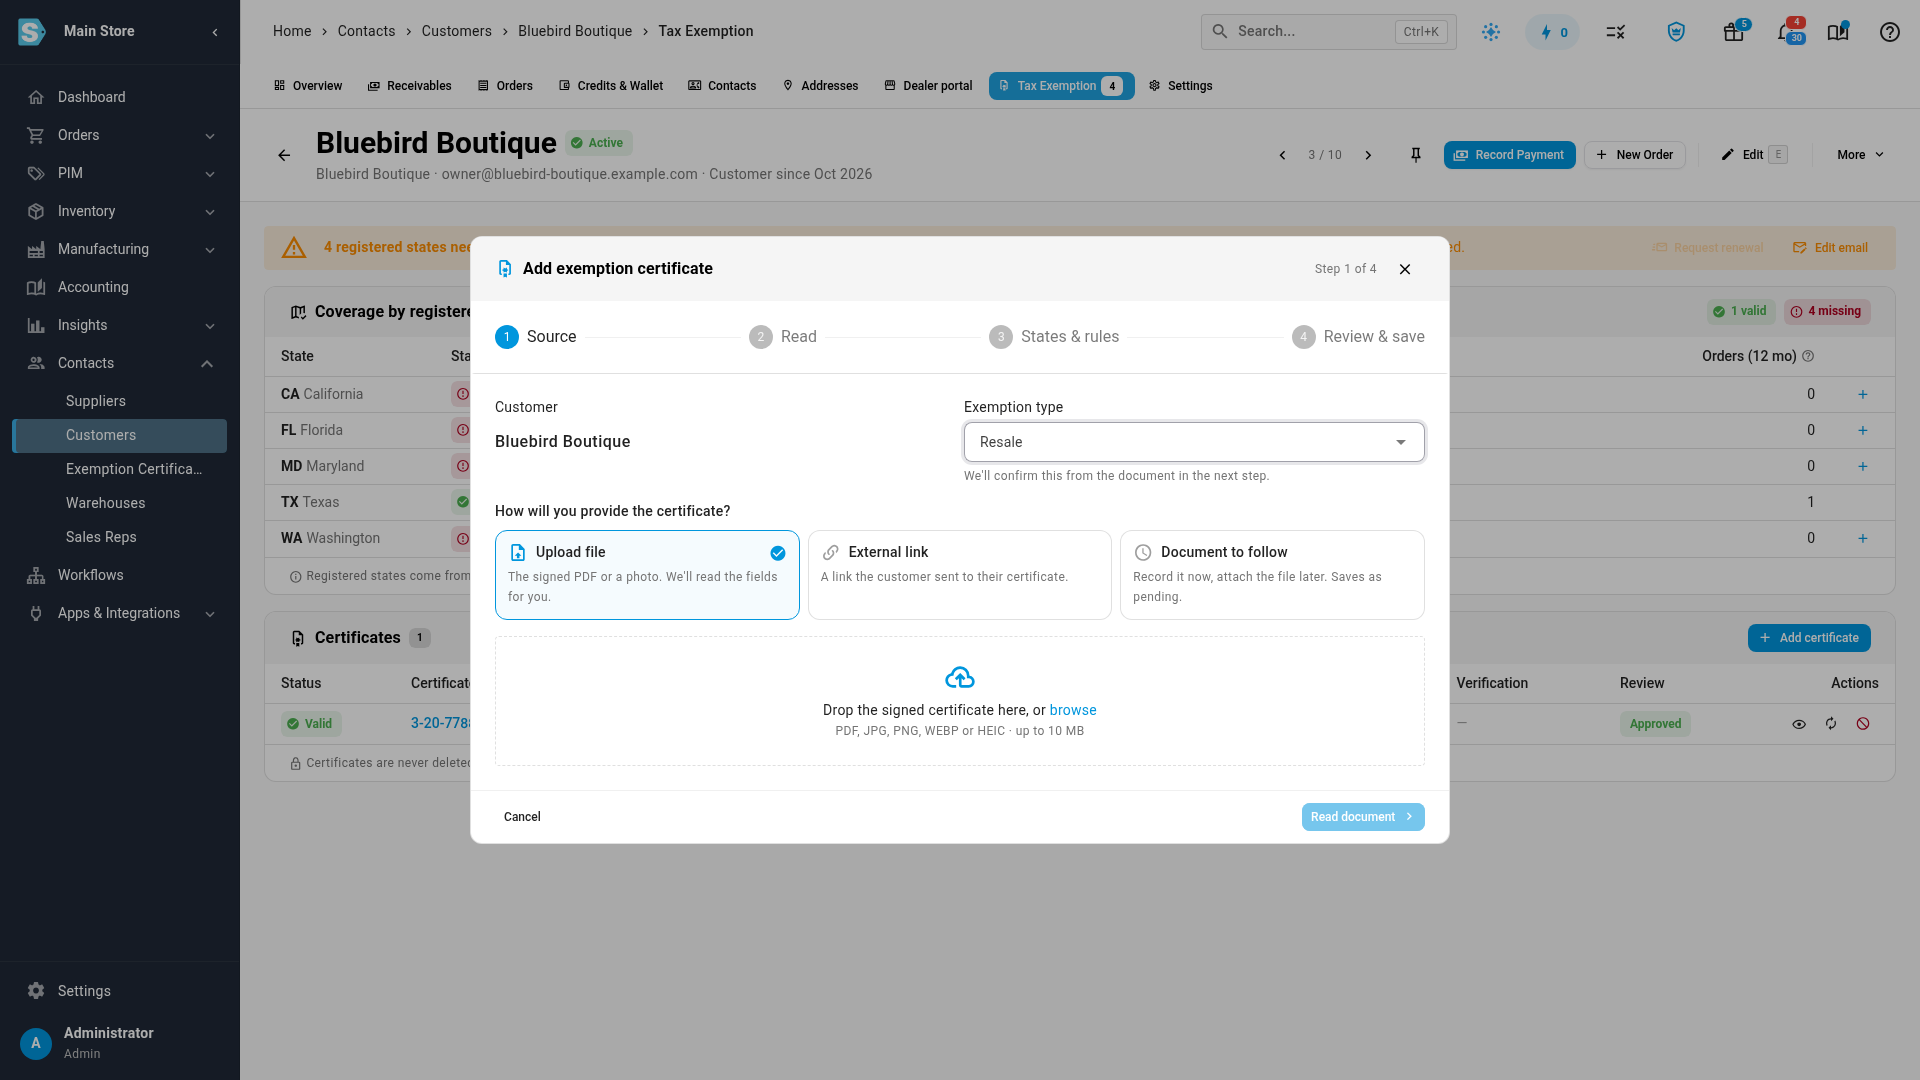Revoke certificate using the prohibited icon
1920x1080 pixels.
tap(1863, 724)
